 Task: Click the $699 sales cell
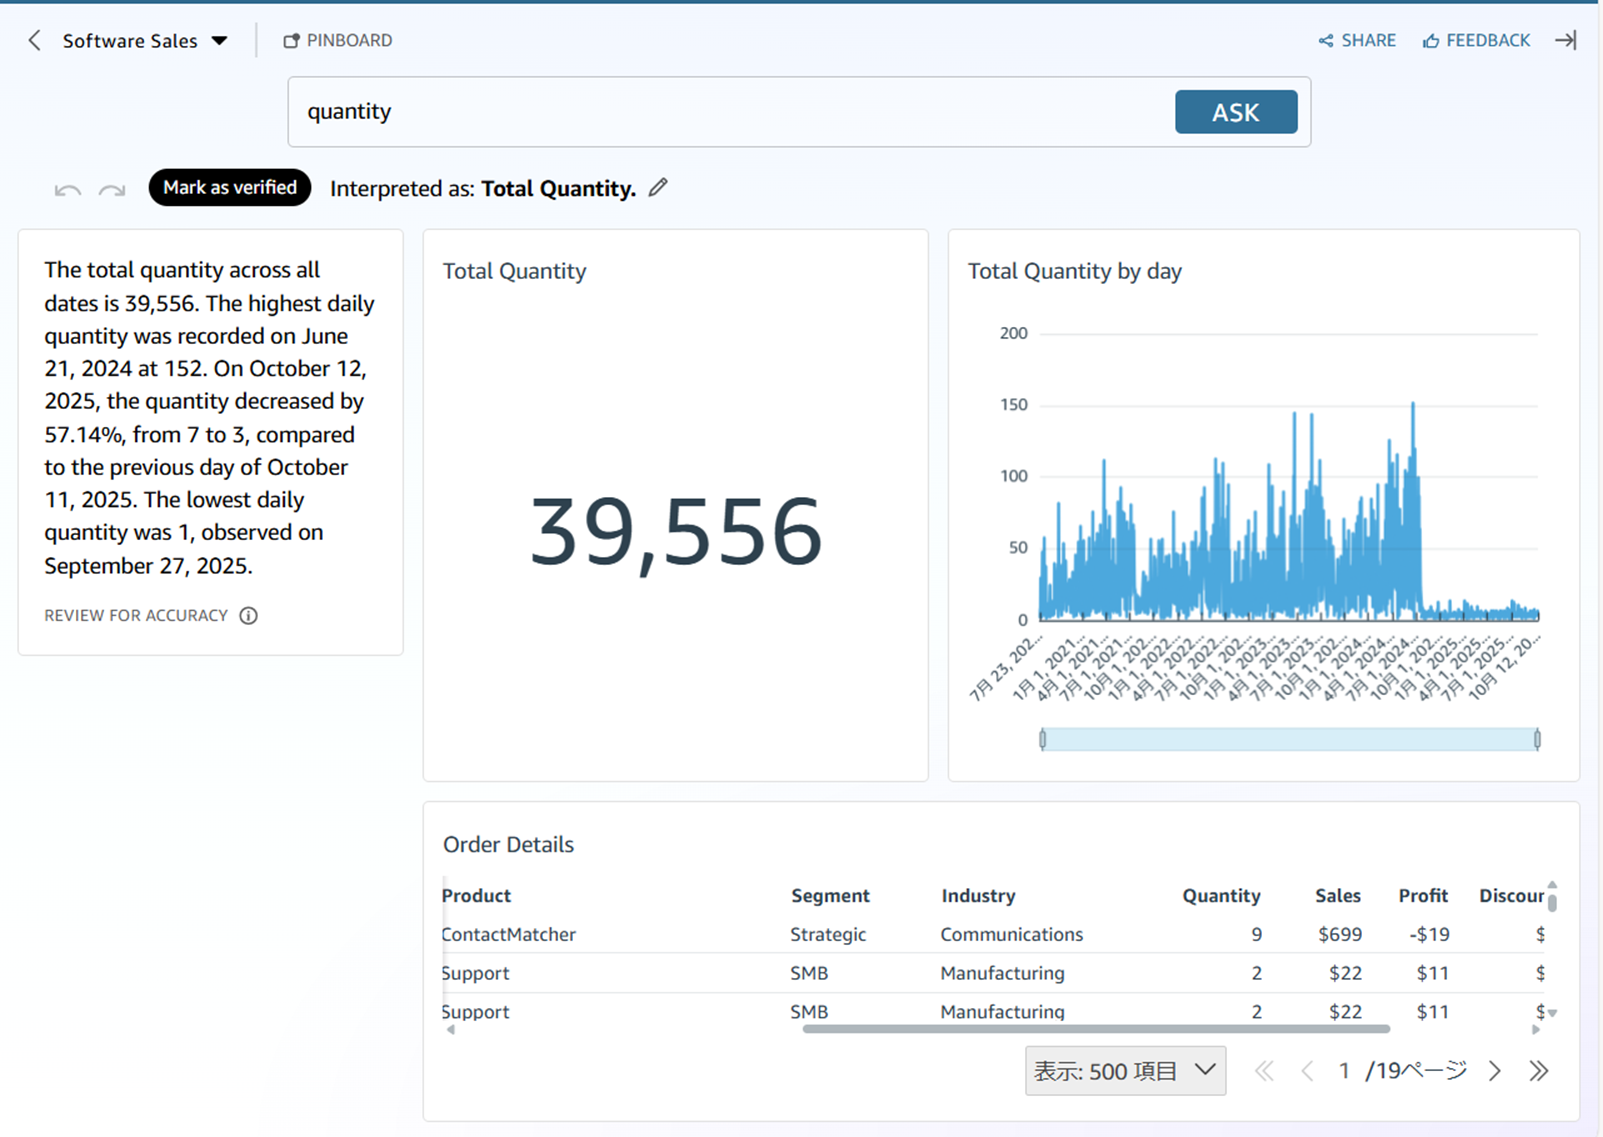(1340, 934)
